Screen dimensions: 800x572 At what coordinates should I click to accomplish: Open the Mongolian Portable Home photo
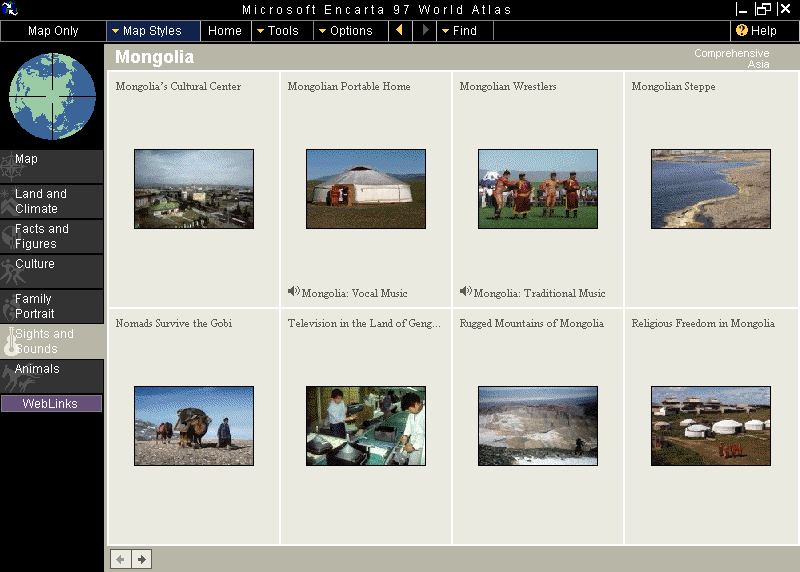point(365,189)
